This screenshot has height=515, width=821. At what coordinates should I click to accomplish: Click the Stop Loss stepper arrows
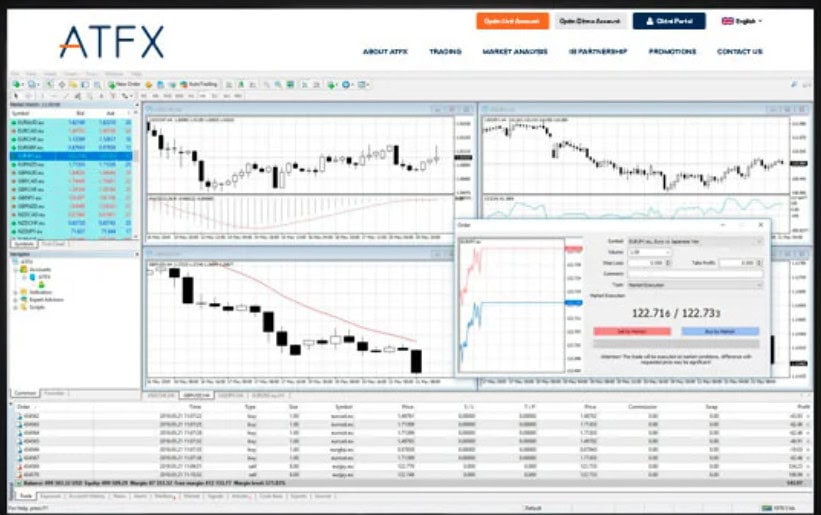coord(668,263)
